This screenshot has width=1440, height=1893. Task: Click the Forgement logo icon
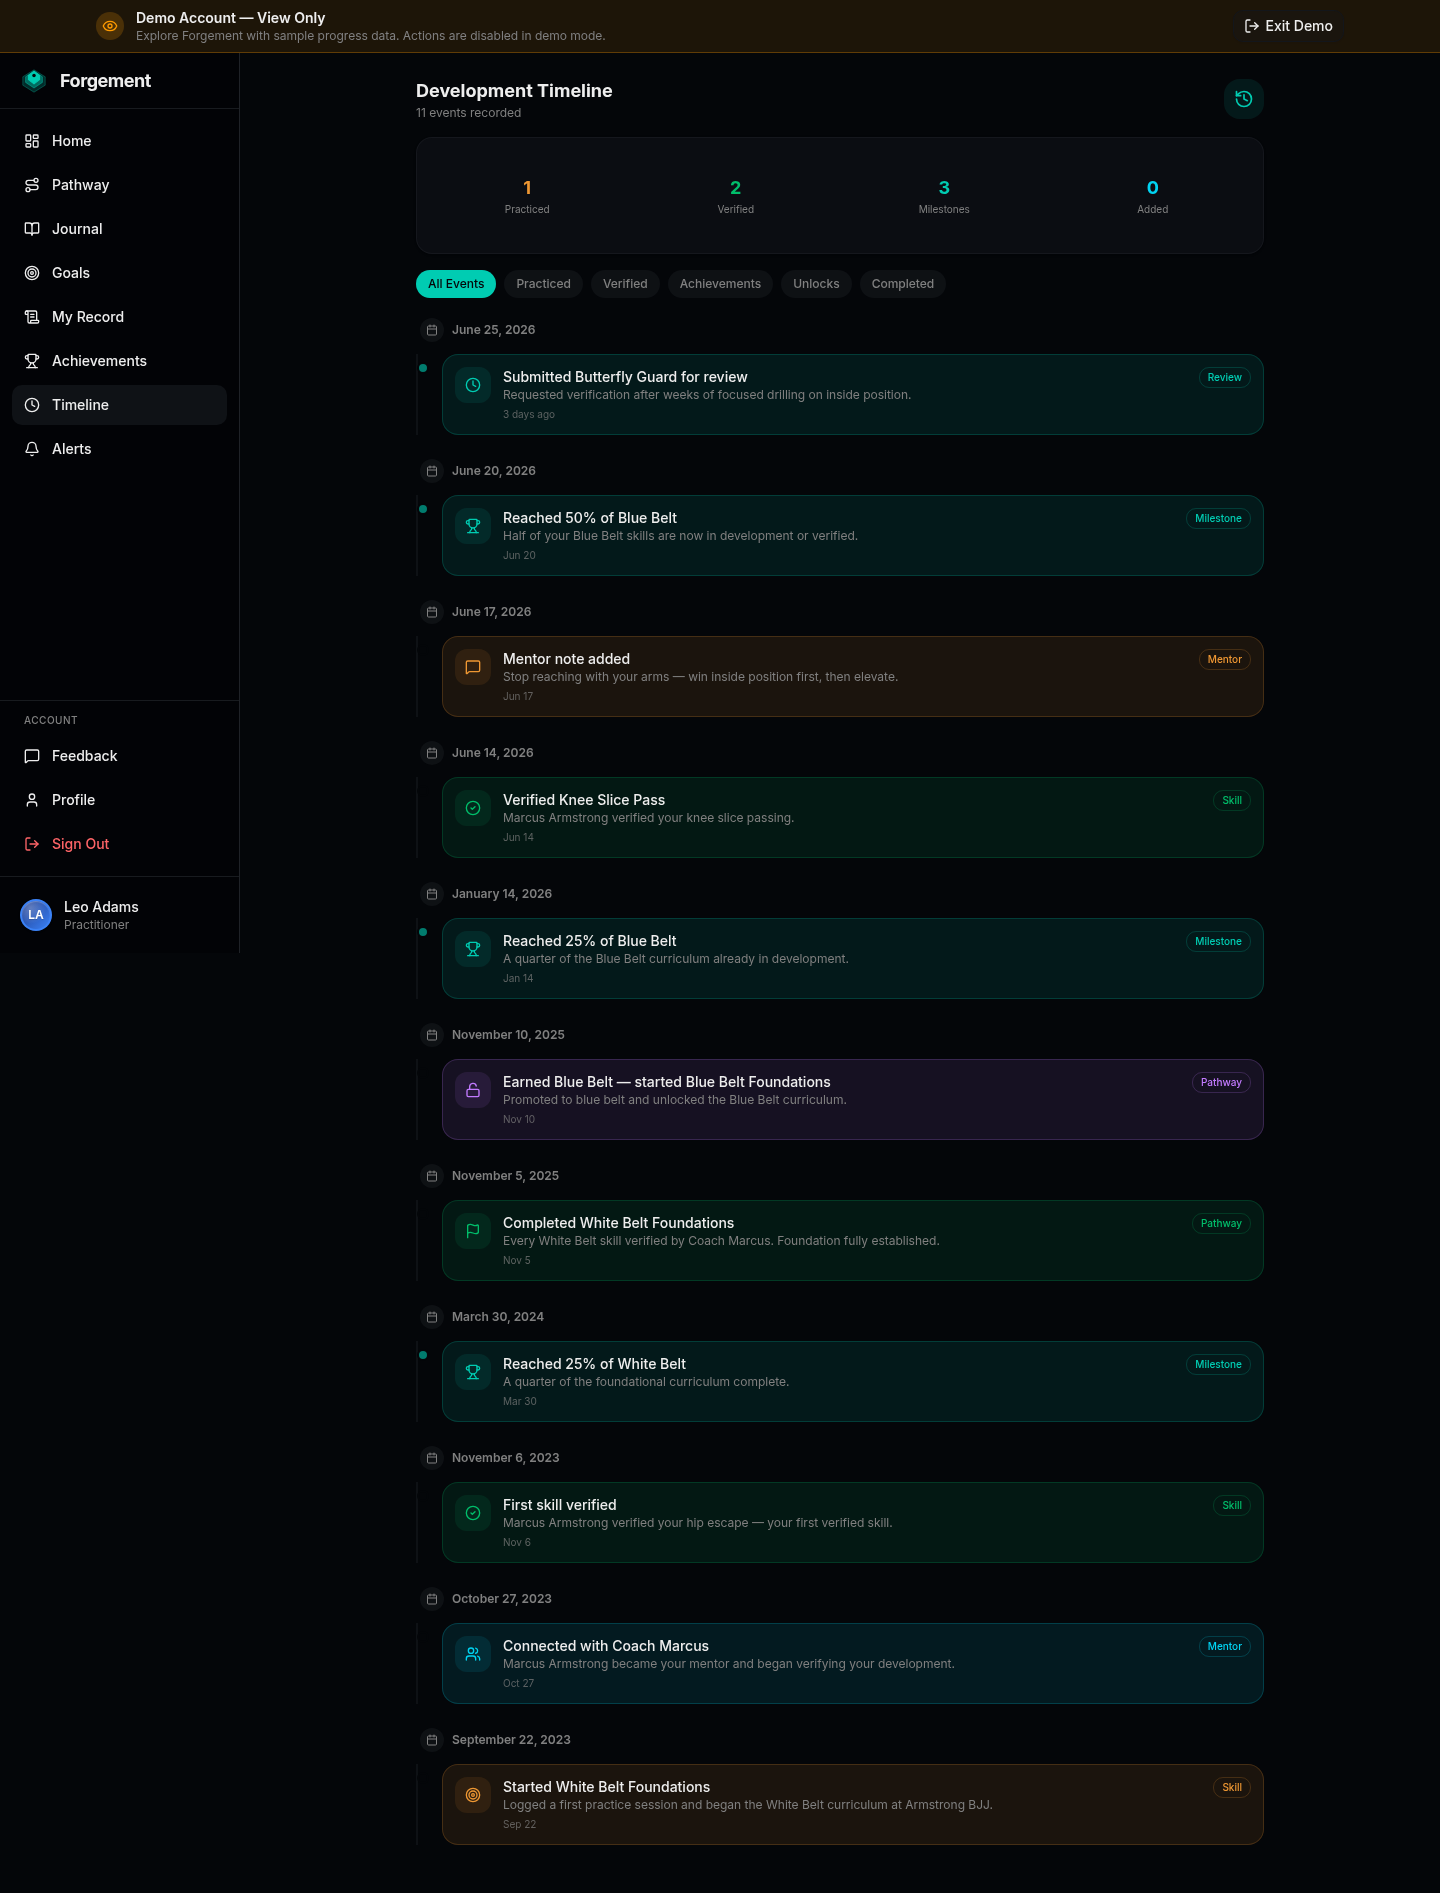coord(34,81)
